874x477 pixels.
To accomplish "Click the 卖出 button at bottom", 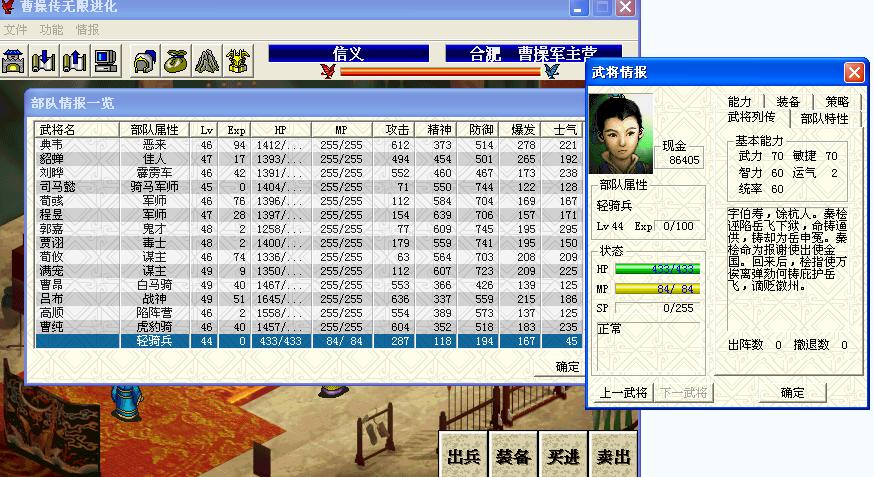I will (613, 457).
